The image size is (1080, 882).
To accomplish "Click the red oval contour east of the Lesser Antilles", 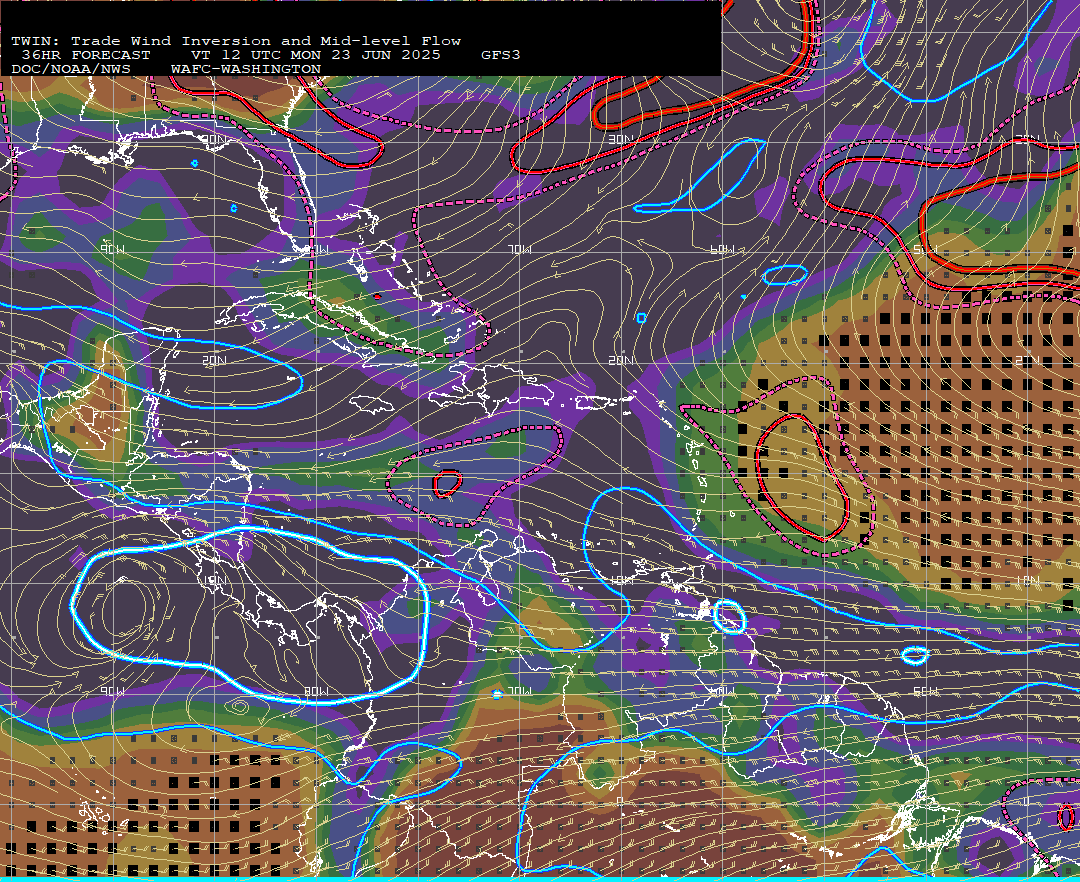I will (801, 477).
